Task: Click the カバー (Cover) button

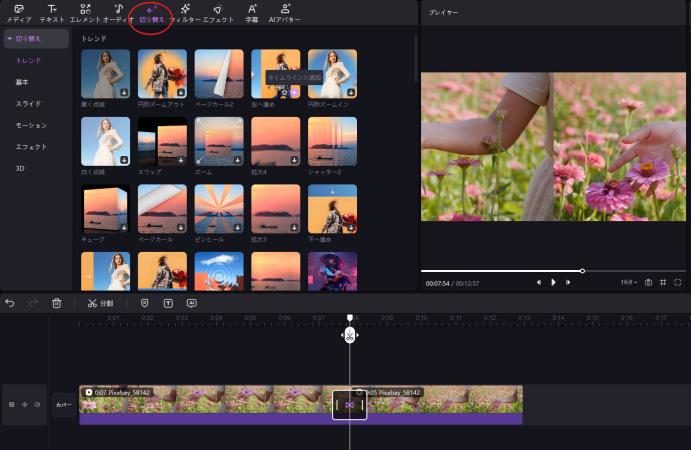Action: [x=63, y=405]
